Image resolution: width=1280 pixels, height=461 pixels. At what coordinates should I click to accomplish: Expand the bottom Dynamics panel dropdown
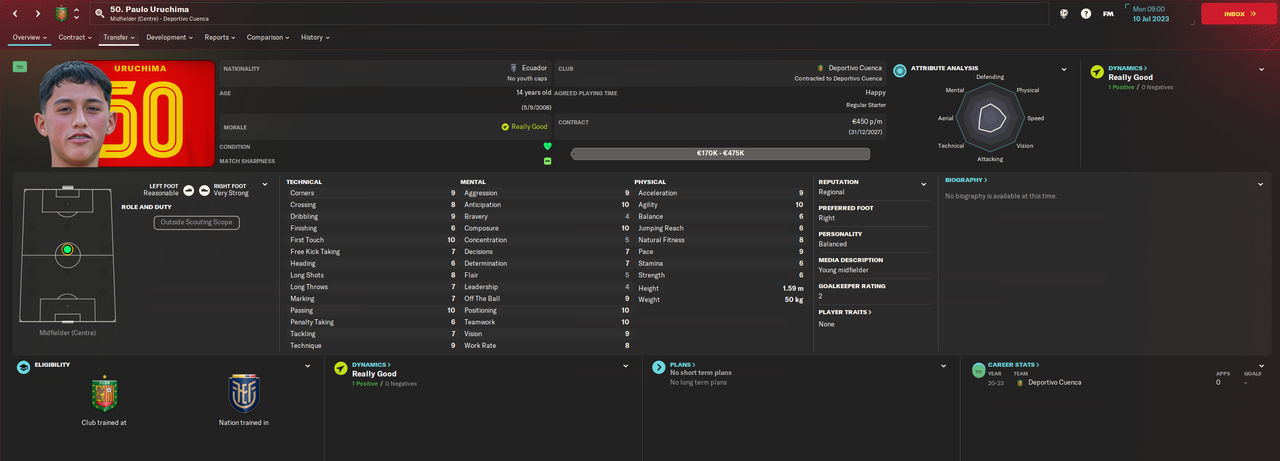pos(626,366)
